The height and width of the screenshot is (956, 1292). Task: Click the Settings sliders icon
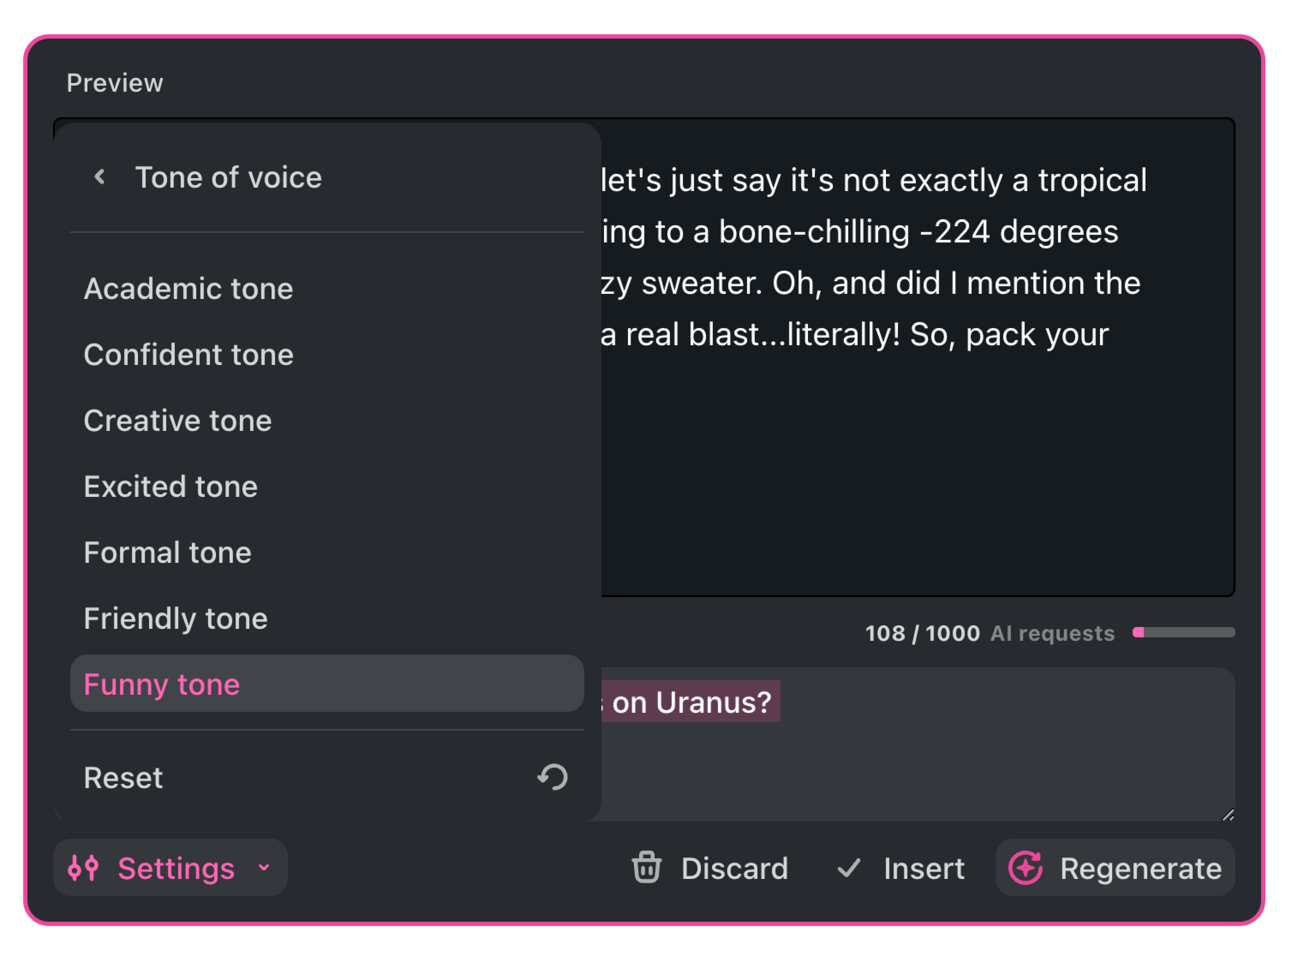83,868
